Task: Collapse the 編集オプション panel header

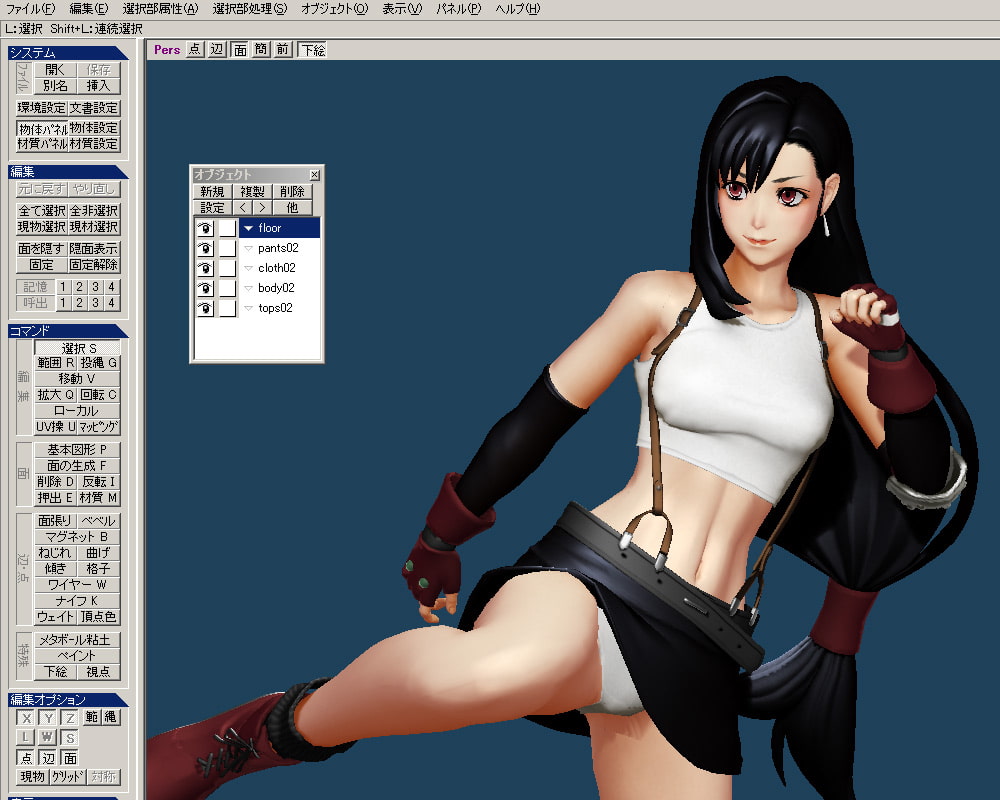Action: pos(68,700)
